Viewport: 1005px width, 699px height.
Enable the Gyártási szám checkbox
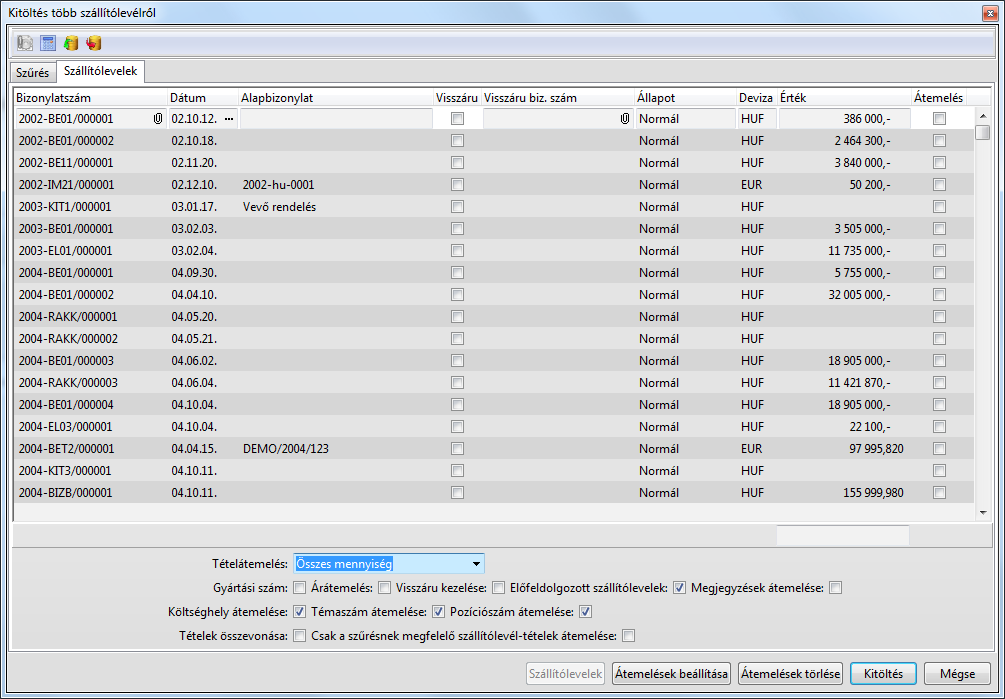pos(299,588)
